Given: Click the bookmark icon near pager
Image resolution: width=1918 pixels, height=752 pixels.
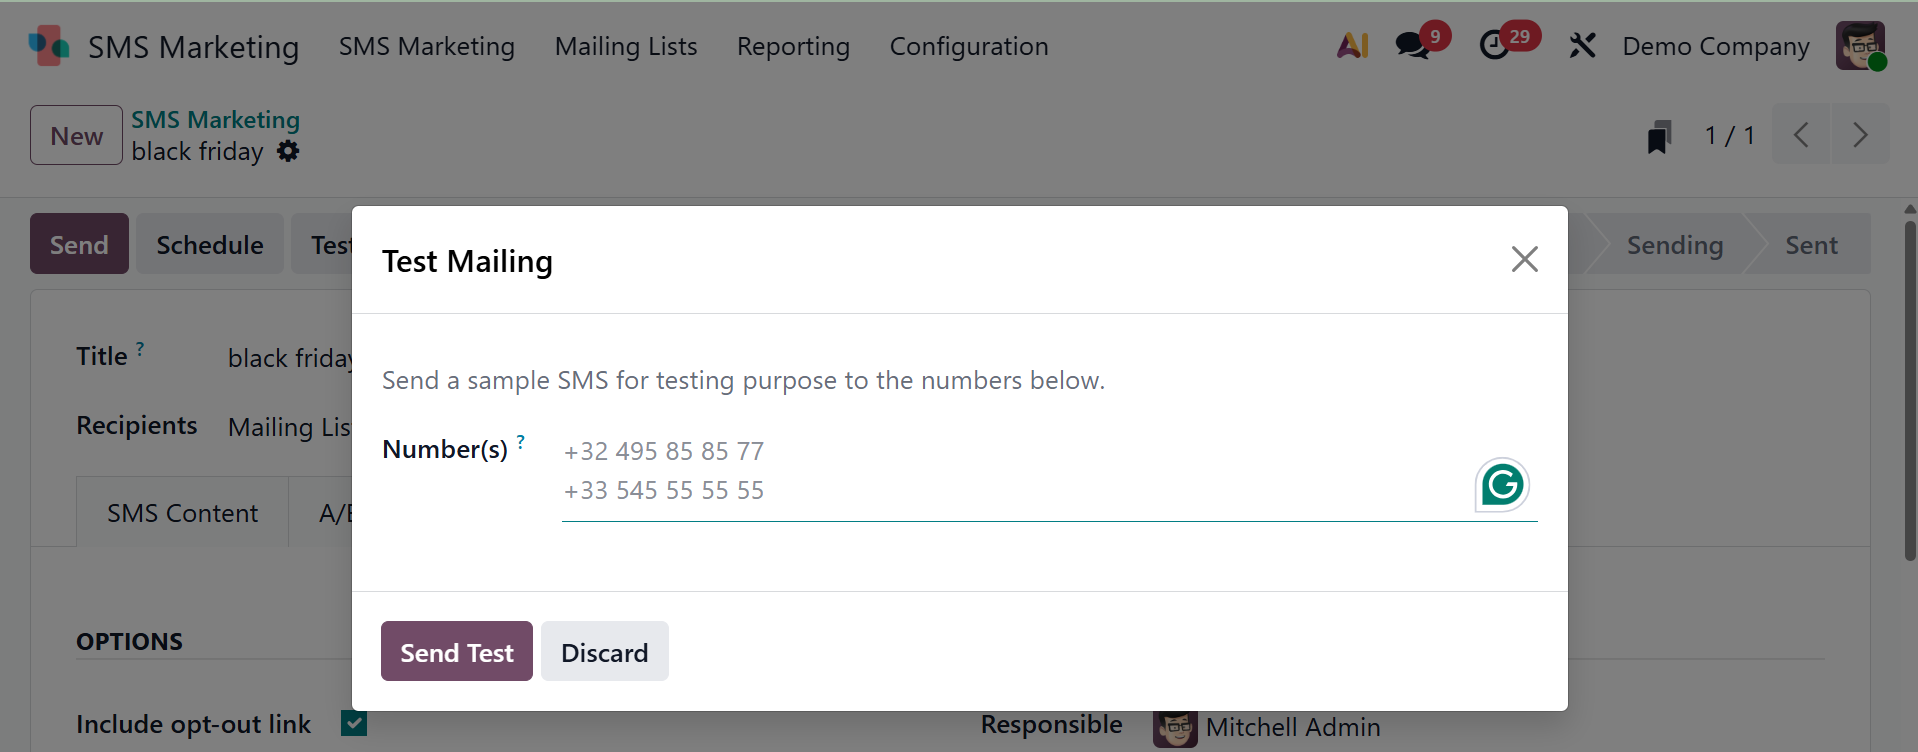Looking at the screenshot, I should pyautogui.click(x=1659, y=136).
